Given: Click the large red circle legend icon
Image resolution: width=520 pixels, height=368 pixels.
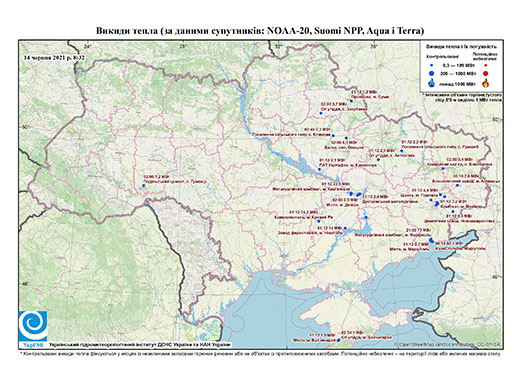Looking at the screenshot, I should pos(486,74).
